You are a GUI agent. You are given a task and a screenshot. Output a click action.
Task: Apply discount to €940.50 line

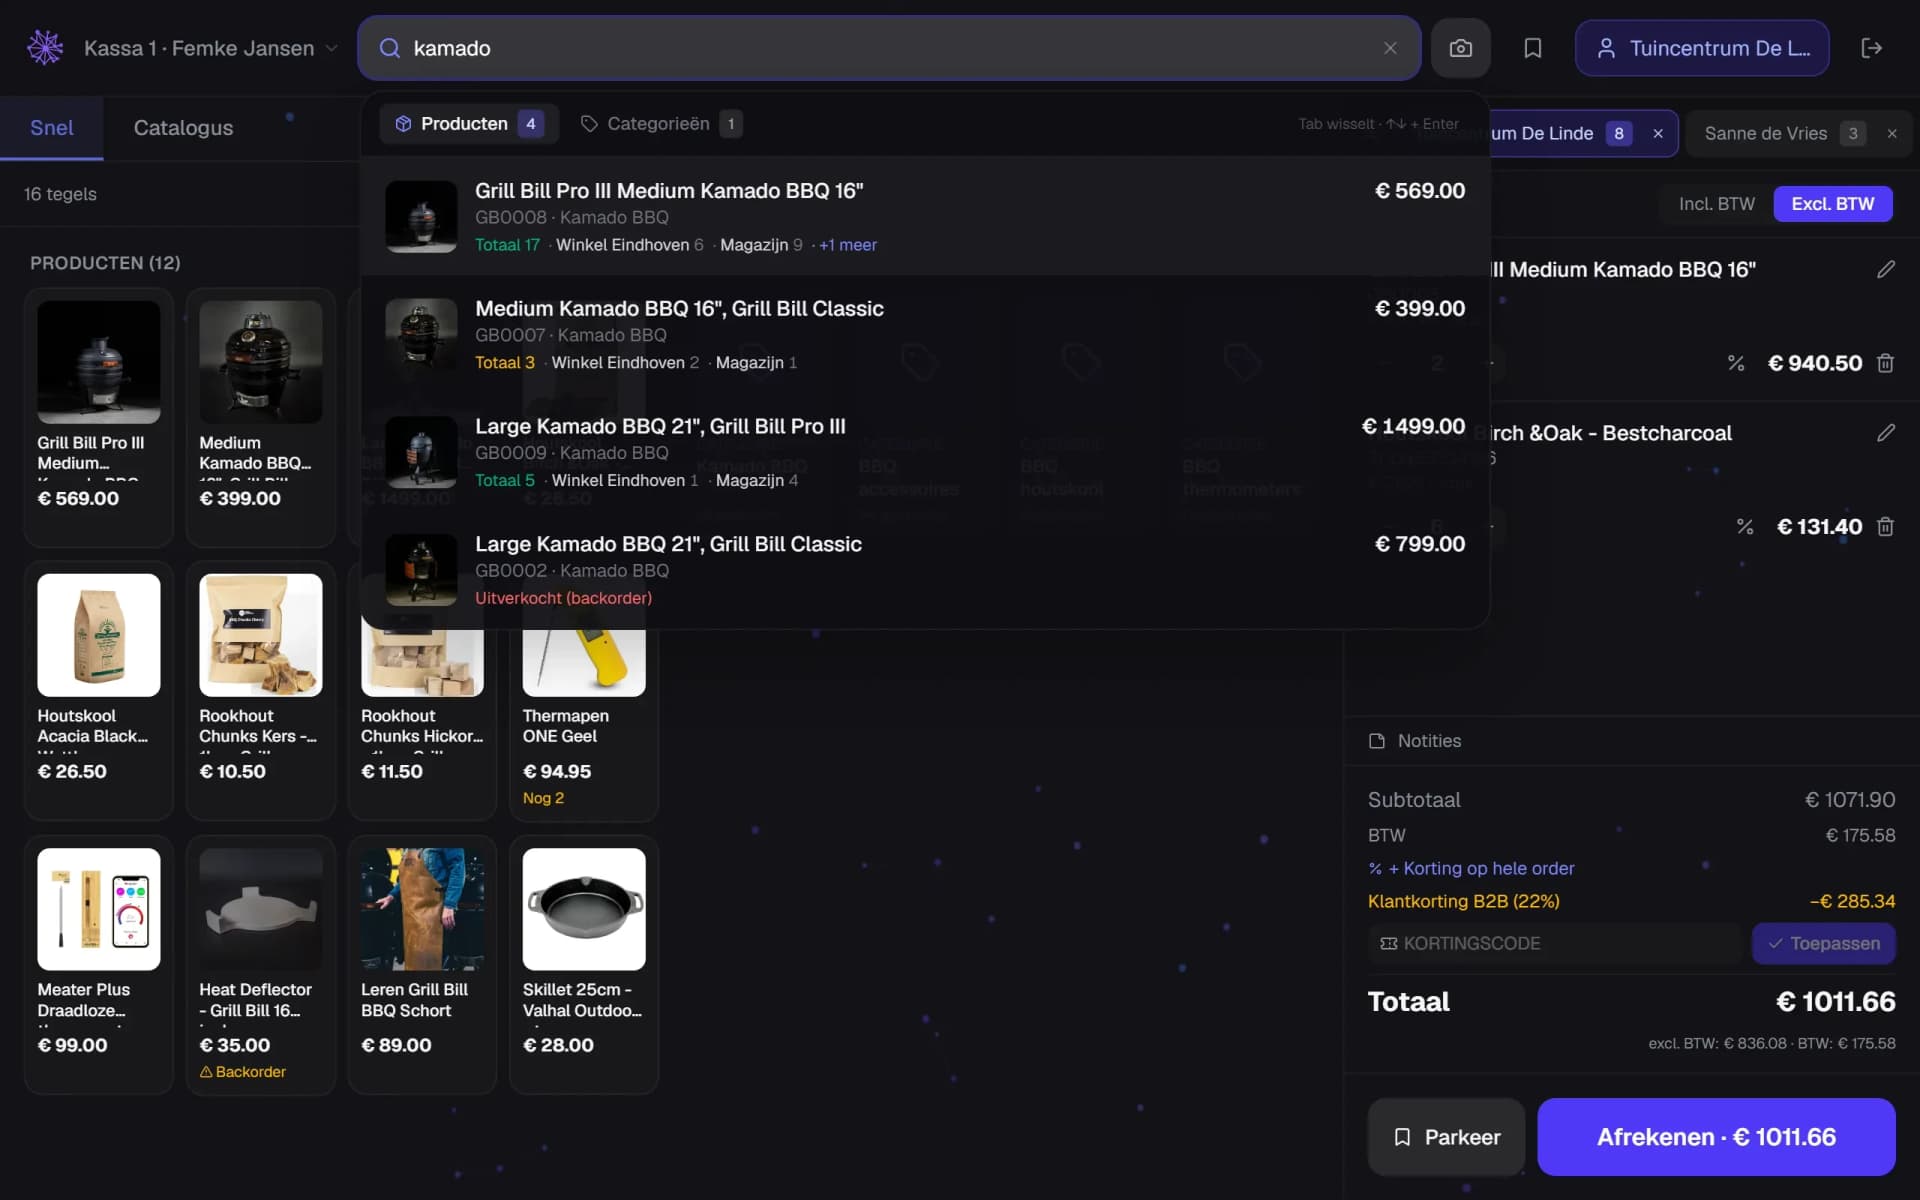[1736, 363]
